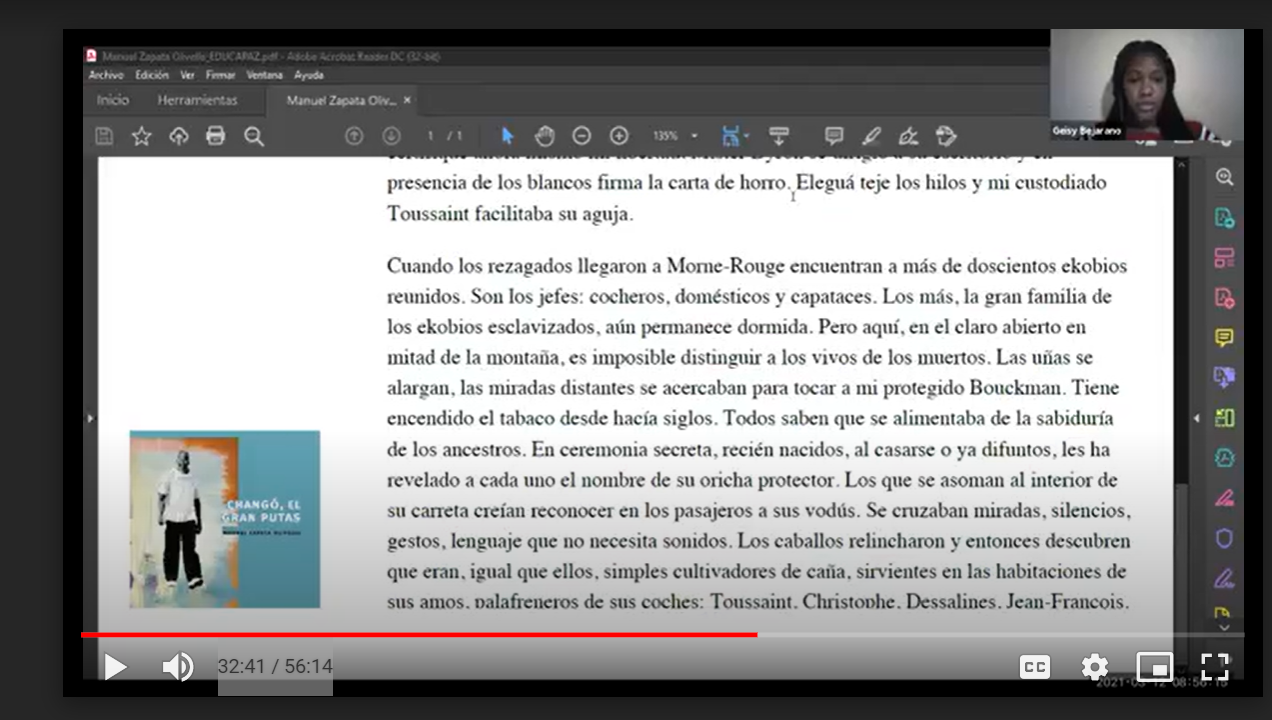
Task: Click the star bookmark icon in Acrobat toolbar
Action: (141, 137)
